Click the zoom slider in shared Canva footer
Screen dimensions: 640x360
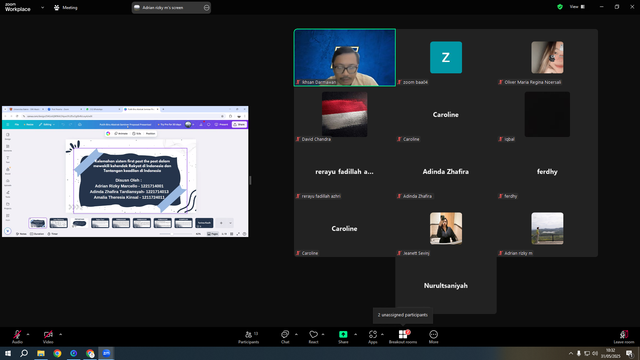pyautogui.click(x=176, y=234)
